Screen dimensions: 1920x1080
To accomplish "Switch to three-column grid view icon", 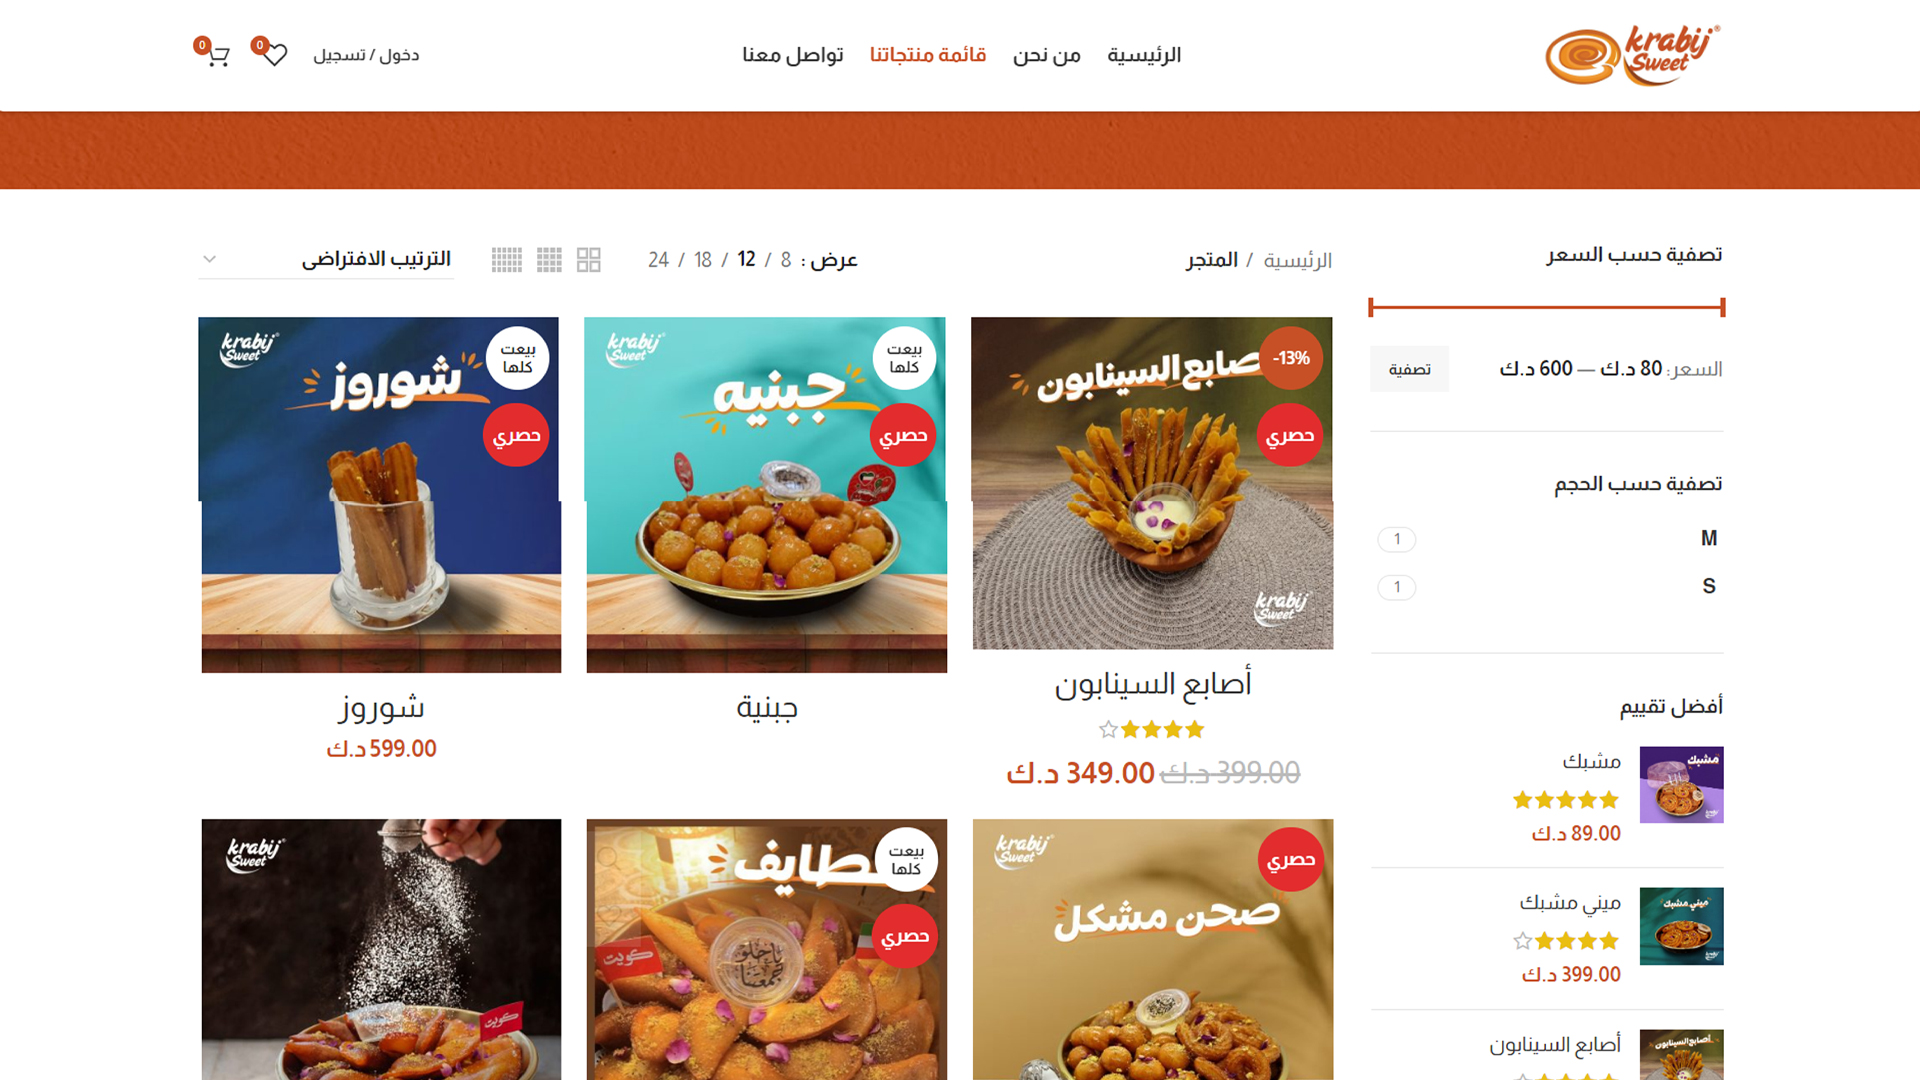I will pyautogui.click(x=549, y=260).
